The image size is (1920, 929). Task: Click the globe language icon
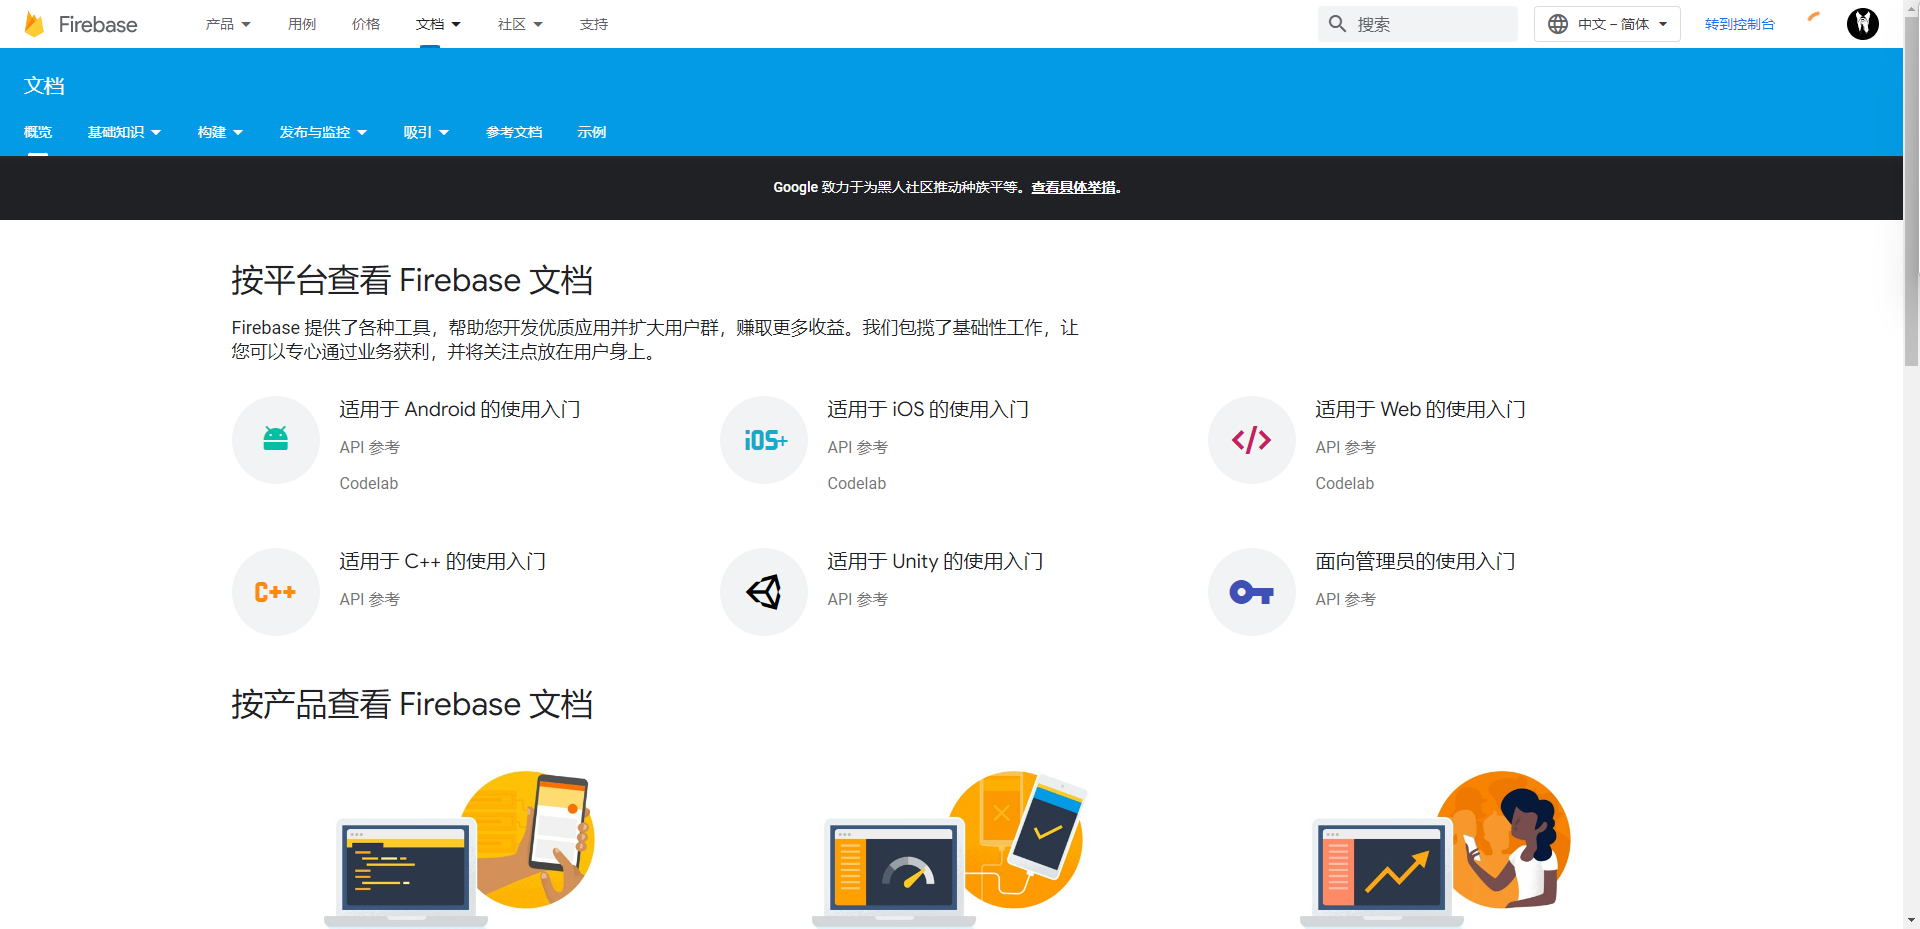click(1558, 24)
